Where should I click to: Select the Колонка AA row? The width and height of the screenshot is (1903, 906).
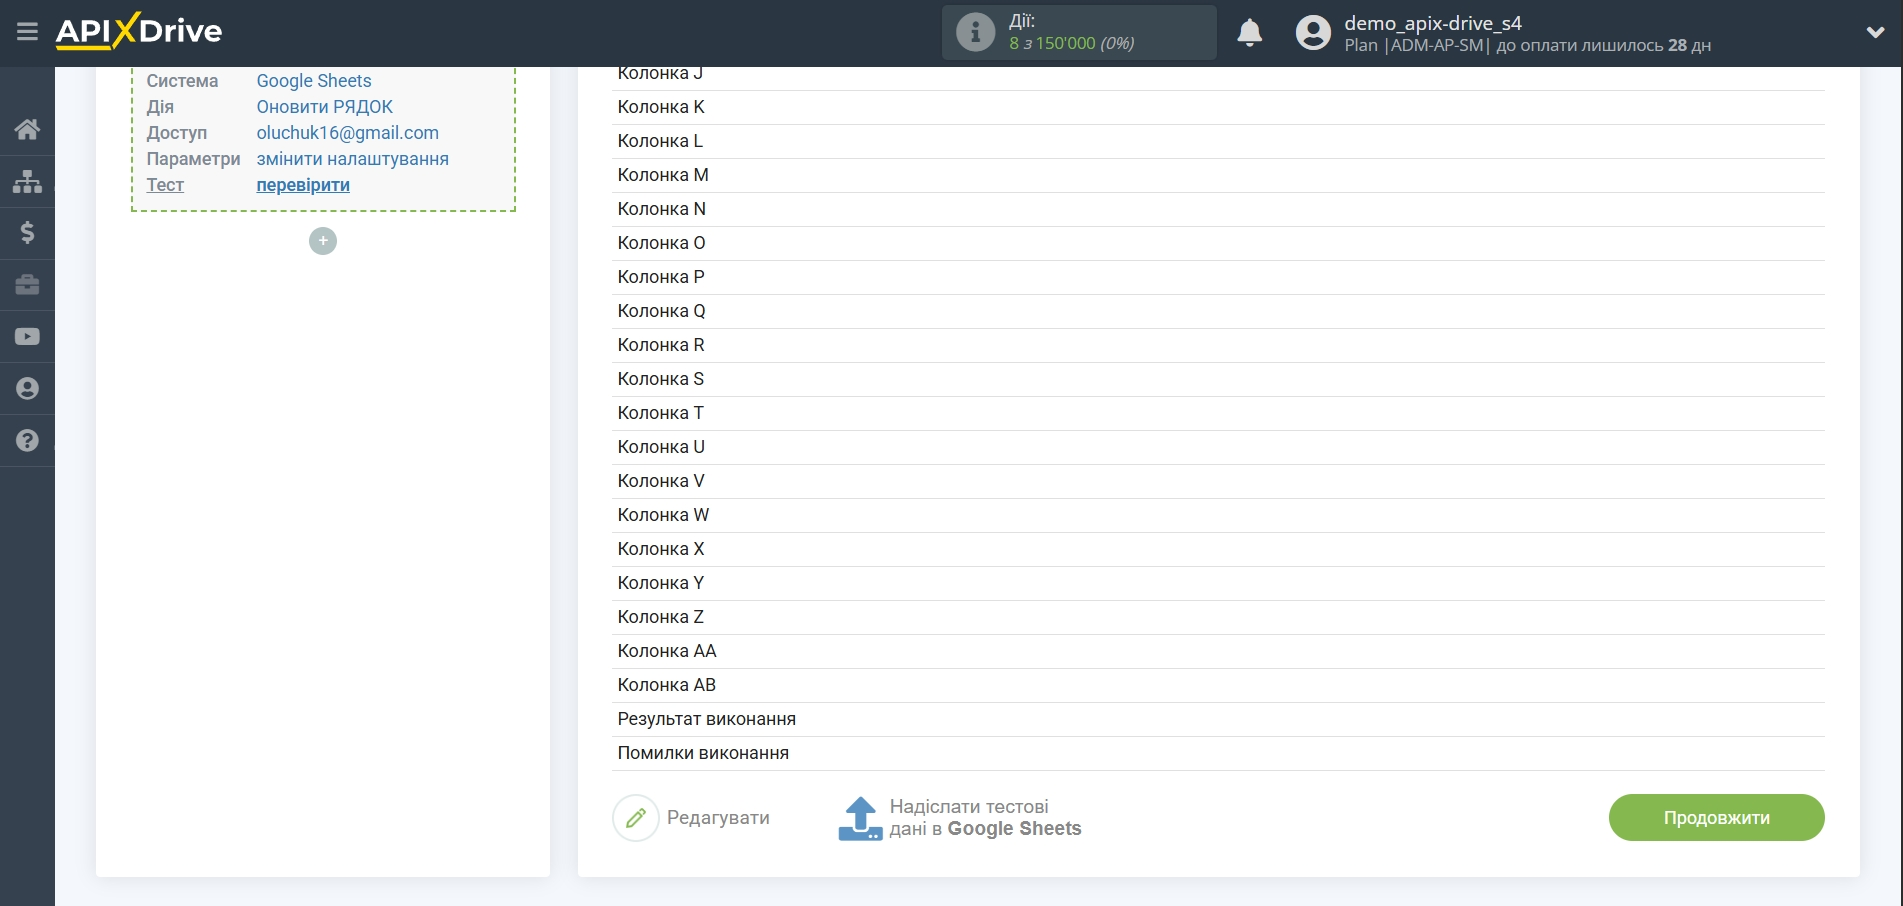1218,651
